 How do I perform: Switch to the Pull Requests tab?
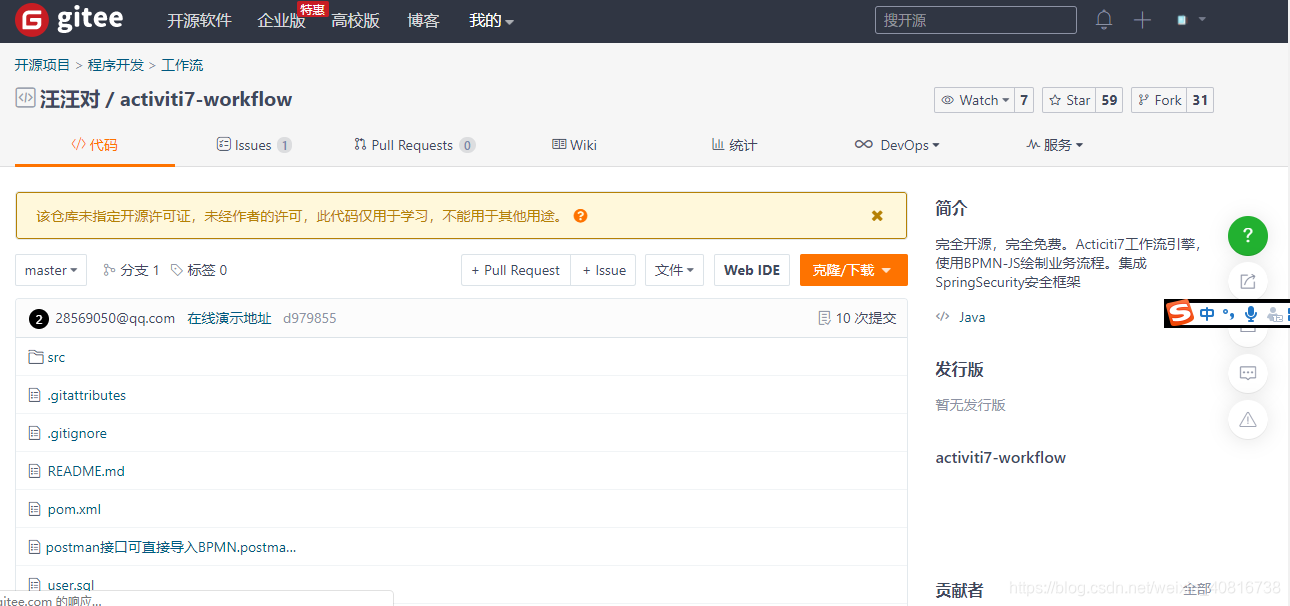(414, 145)
